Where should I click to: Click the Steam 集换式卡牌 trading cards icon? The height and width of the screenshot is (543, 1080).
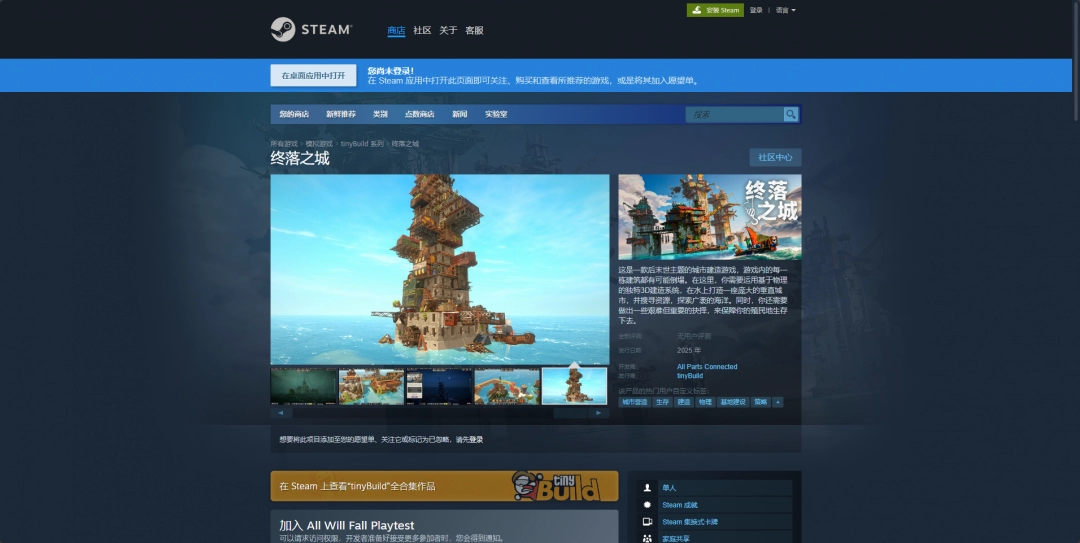(648, 522)
